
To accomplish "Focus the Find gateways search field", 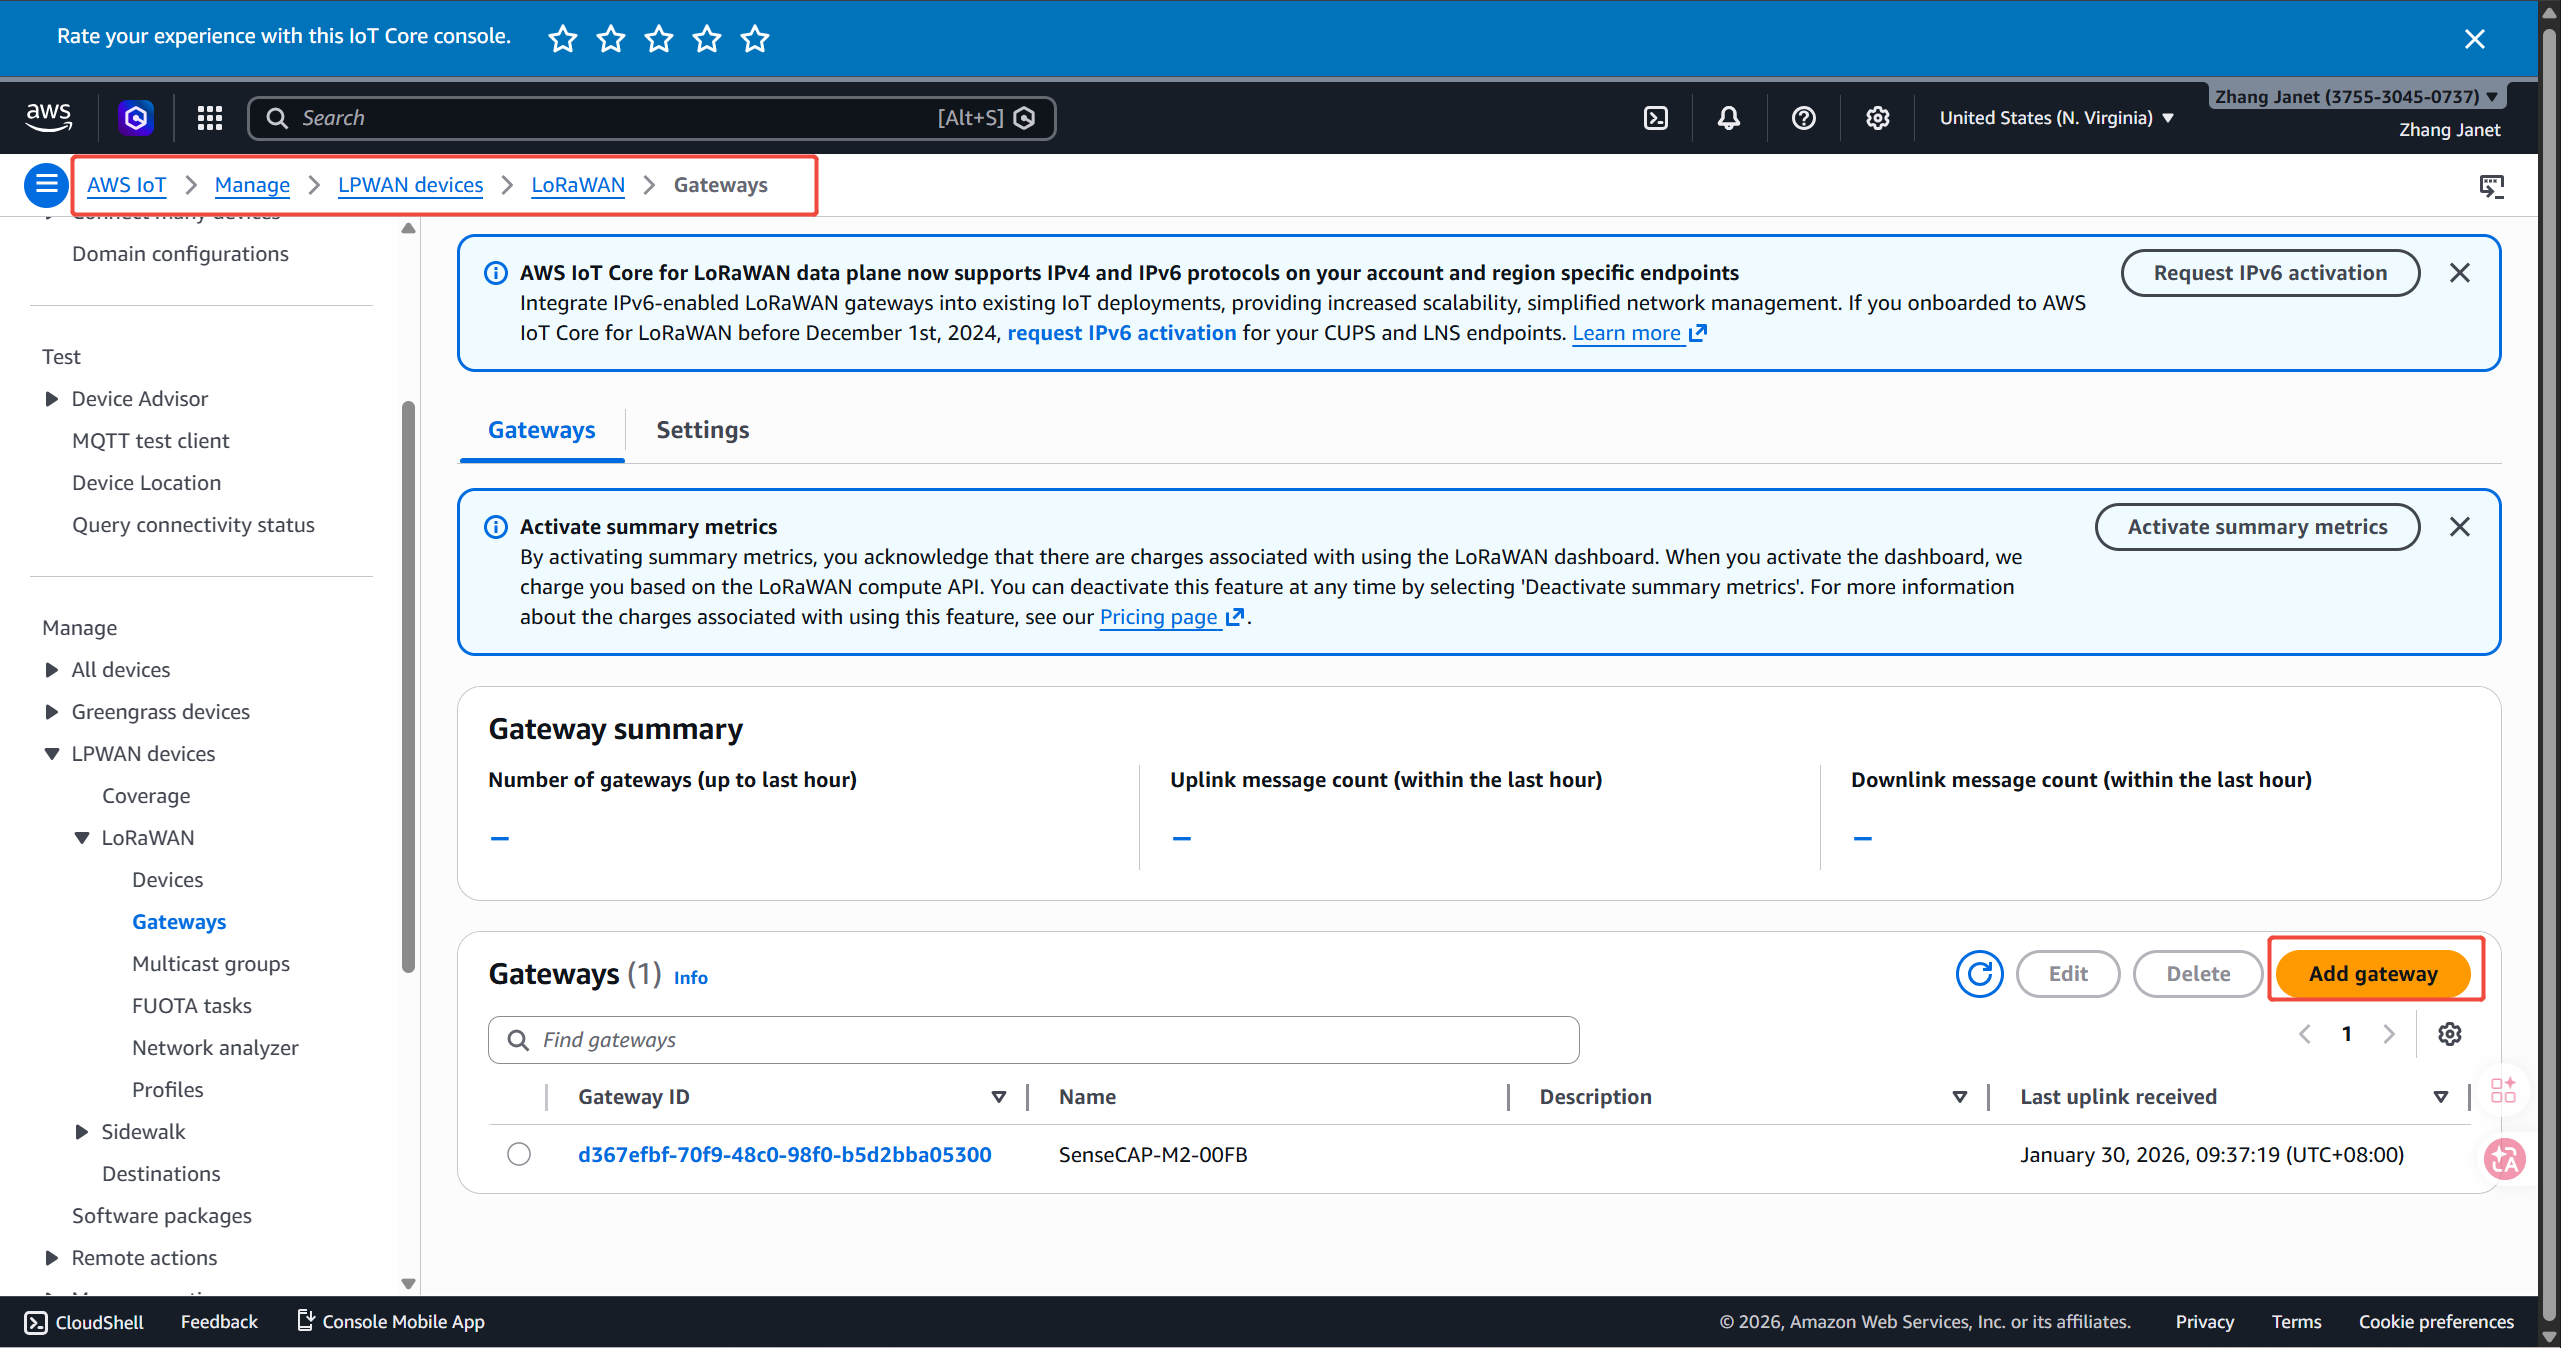I will click(x=1033, y=1040).
